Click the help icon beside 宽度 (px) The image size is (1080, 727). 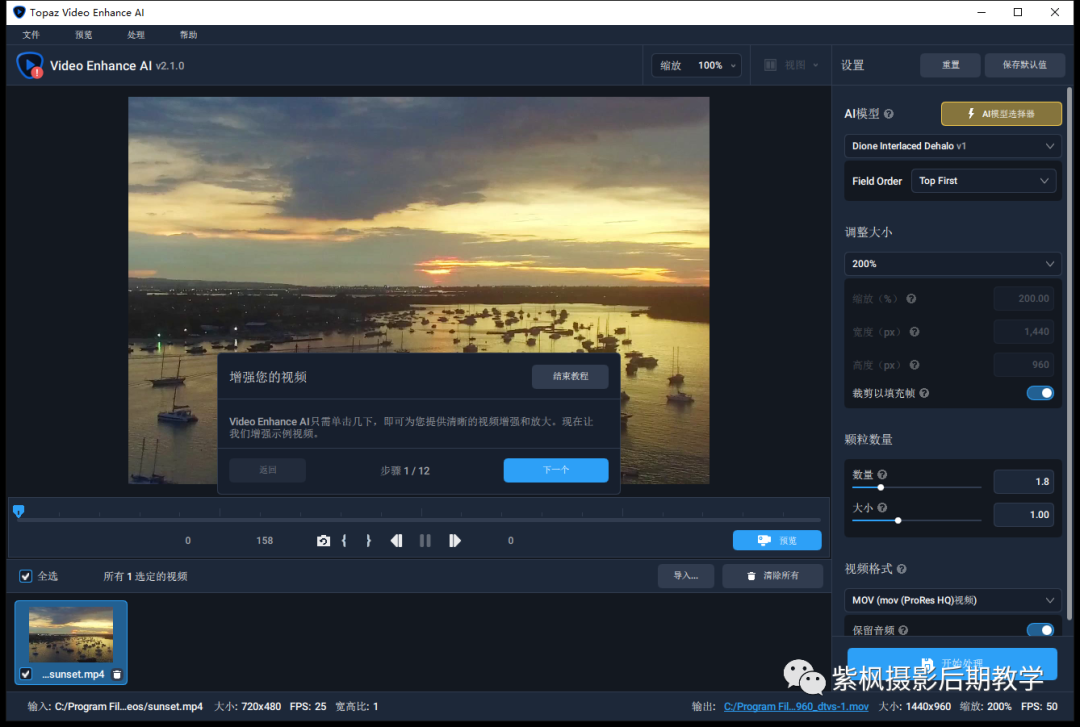pyautogui.click(x=914, y=332)
